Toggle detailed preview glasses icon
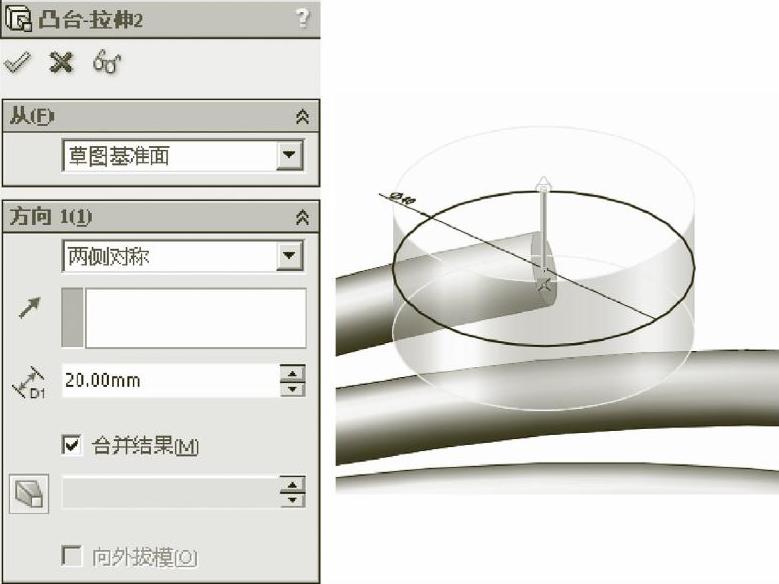The image size is (779, 584). coord(107,62)
